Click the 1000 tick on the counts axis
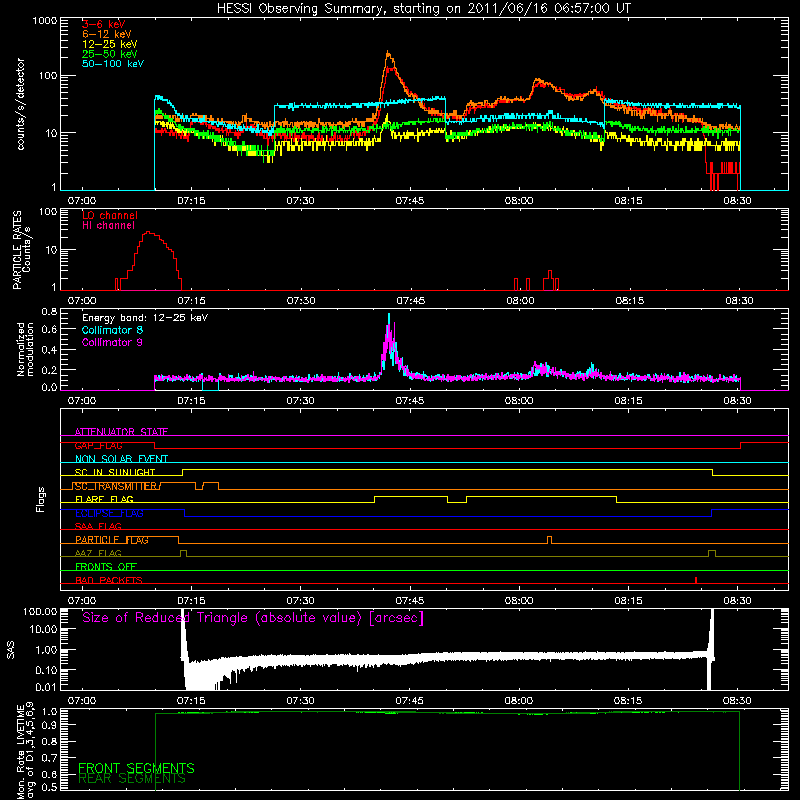800x800 pixels. (44, 21)
